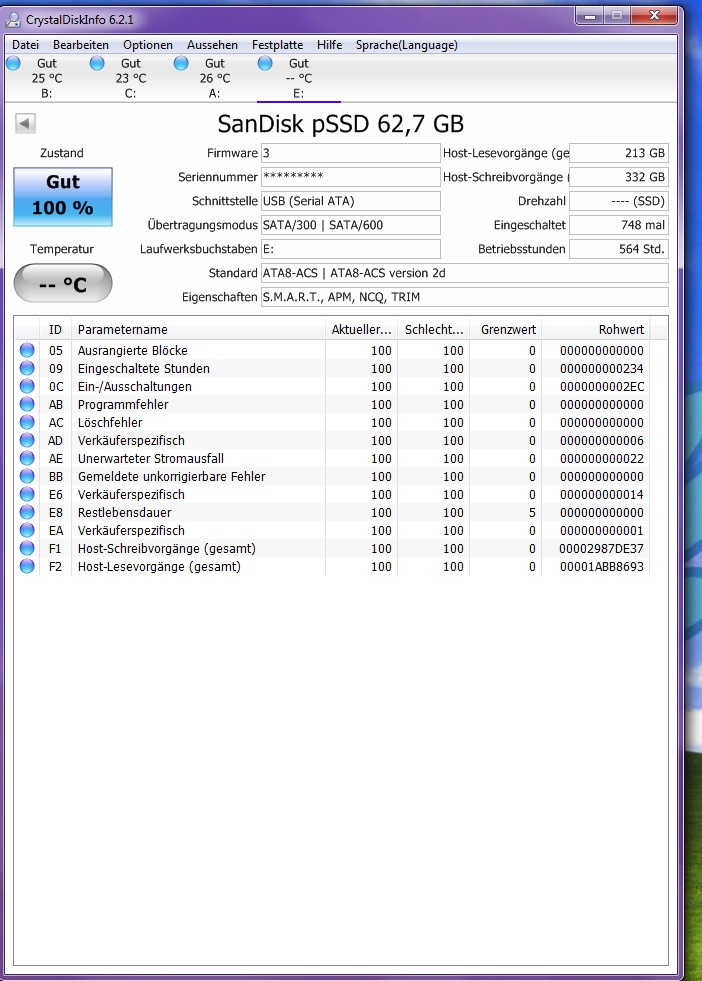The height and width of the screenshot is (981, 702).
Task: Click the Drehzahl value ---- (SSD)
Action: (618, 201)
